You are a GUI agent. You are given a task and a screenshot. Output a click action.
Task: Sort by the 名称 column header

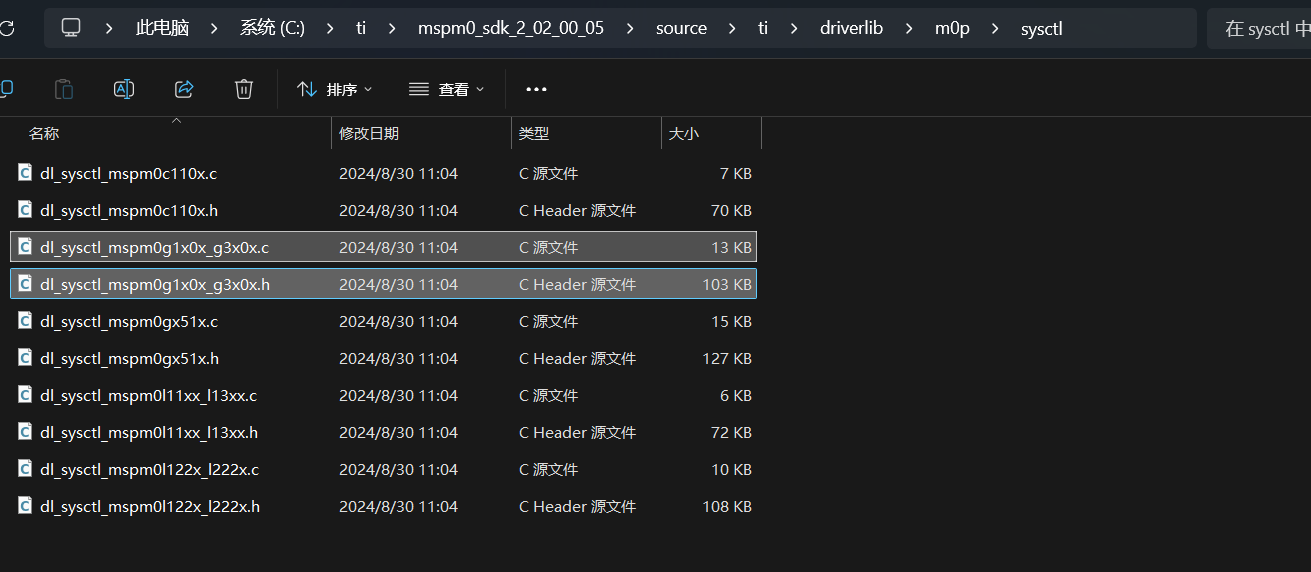coord(44,133)
